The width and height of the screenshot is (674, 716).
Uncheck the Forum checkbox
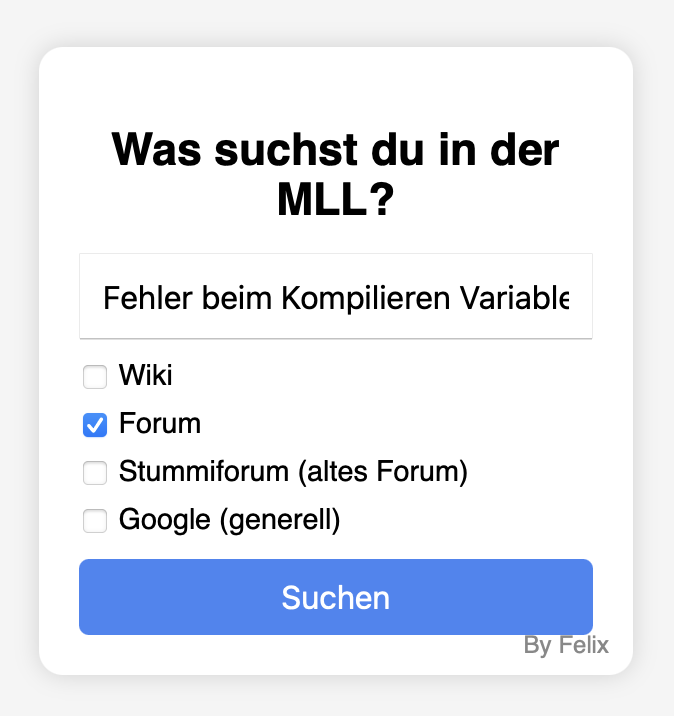click(x=95, y=425)
